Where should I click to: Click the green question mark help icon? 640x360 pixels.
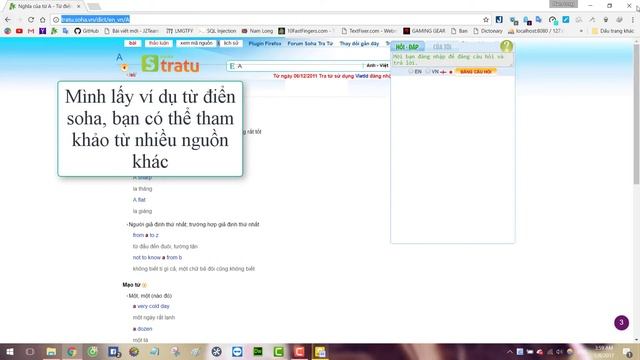(506, 46)
